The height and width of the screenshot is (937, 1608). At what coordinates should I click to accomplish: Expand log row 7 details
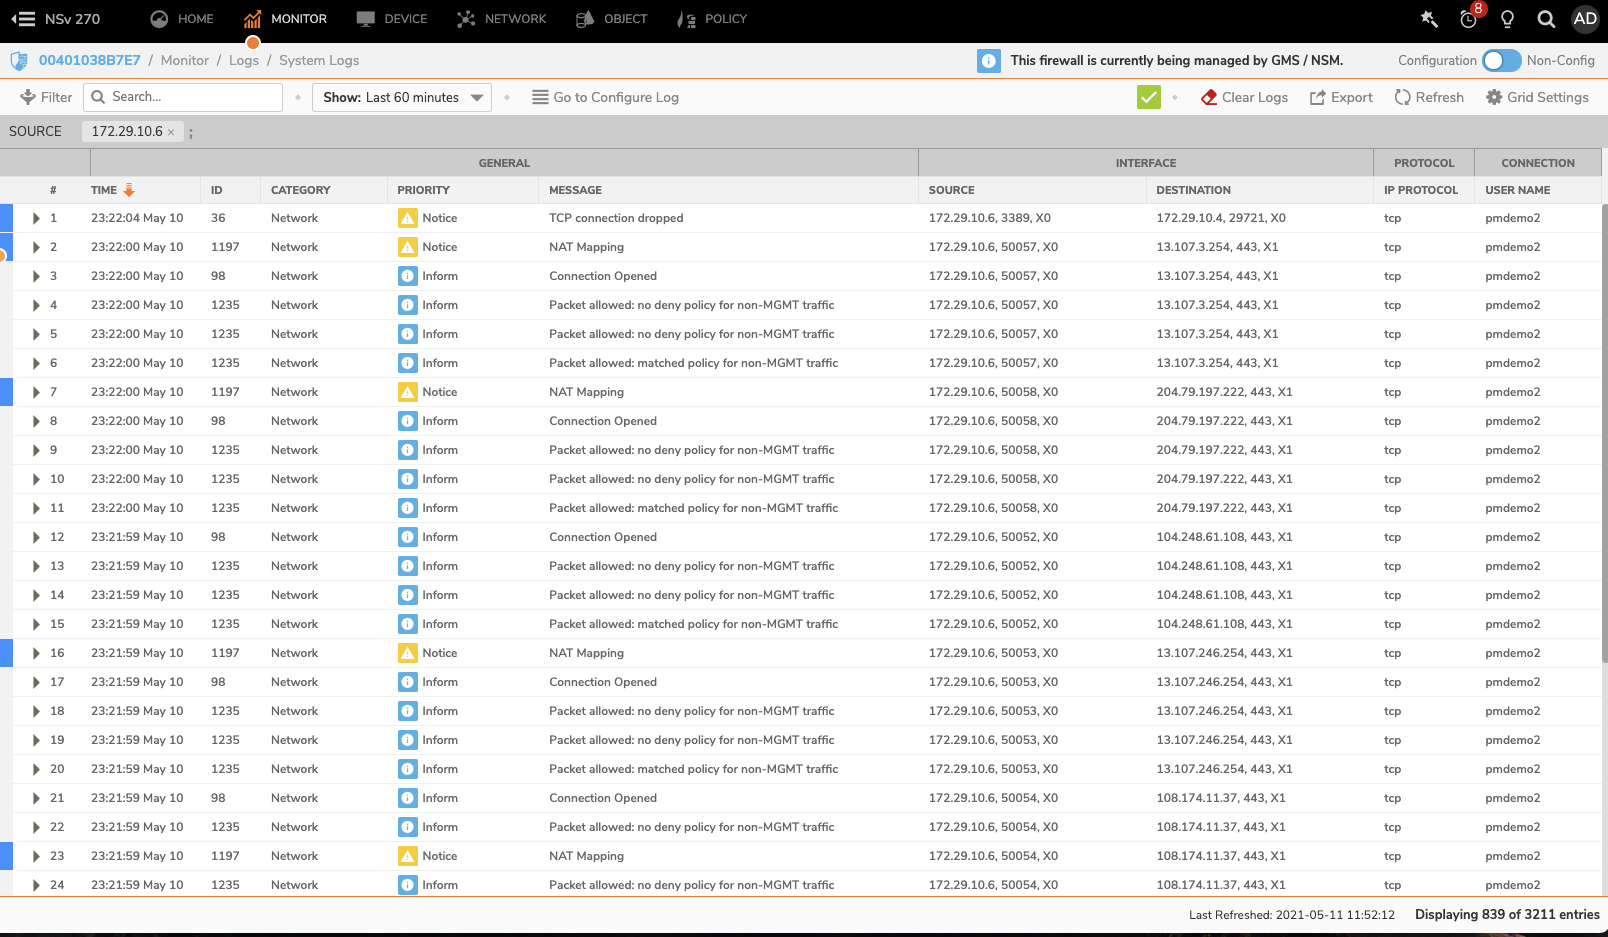(36, 392)
